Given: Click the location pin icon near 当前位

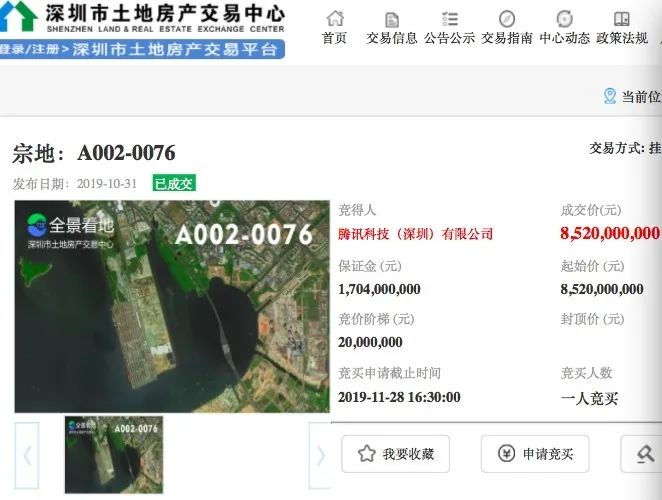Looking at the screenshot, I should coord(610,96).
